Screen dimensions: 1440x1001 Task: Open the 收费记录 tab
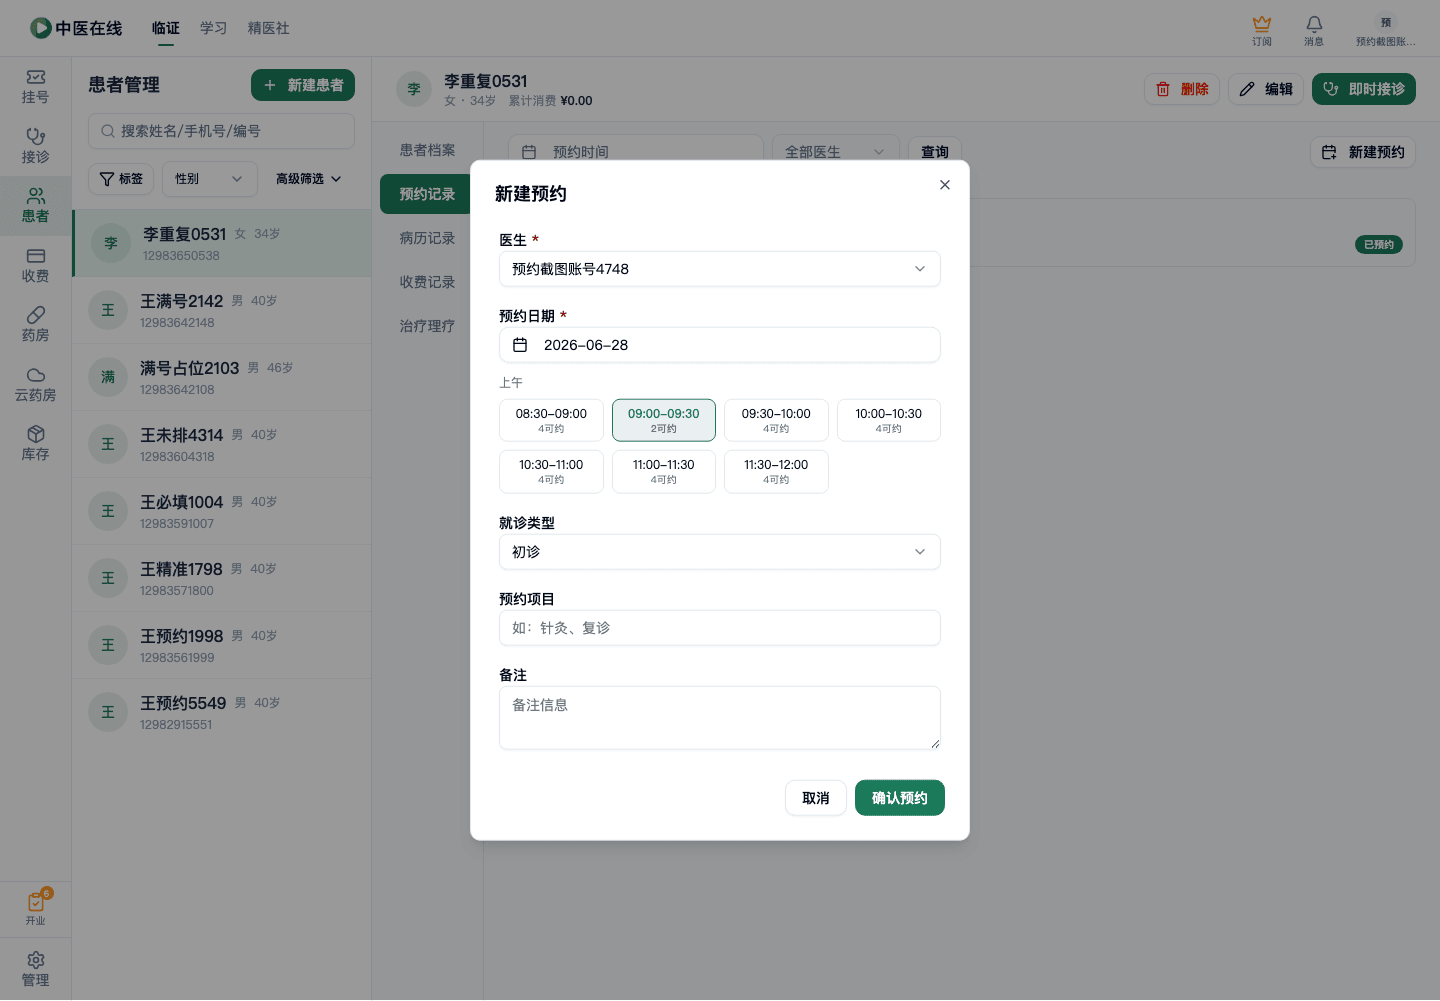[427, 282]
